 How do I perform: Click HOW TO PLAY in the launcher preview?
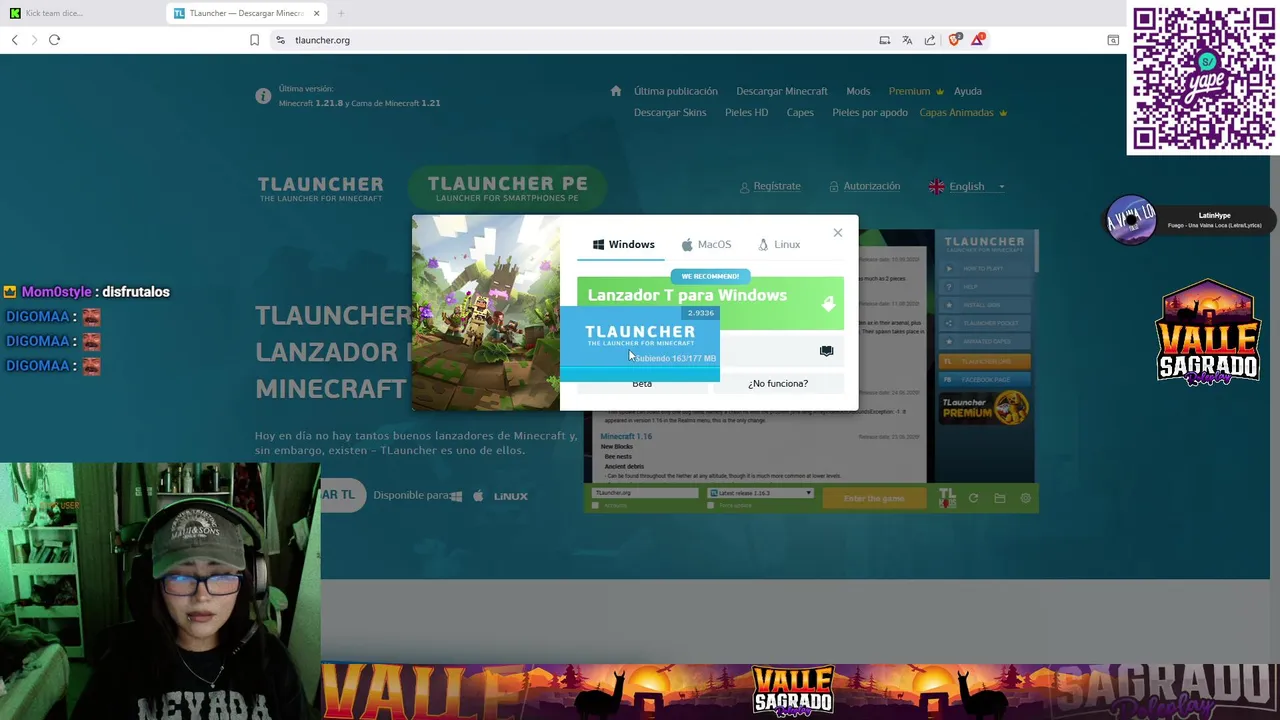click(x=985, y=268)
